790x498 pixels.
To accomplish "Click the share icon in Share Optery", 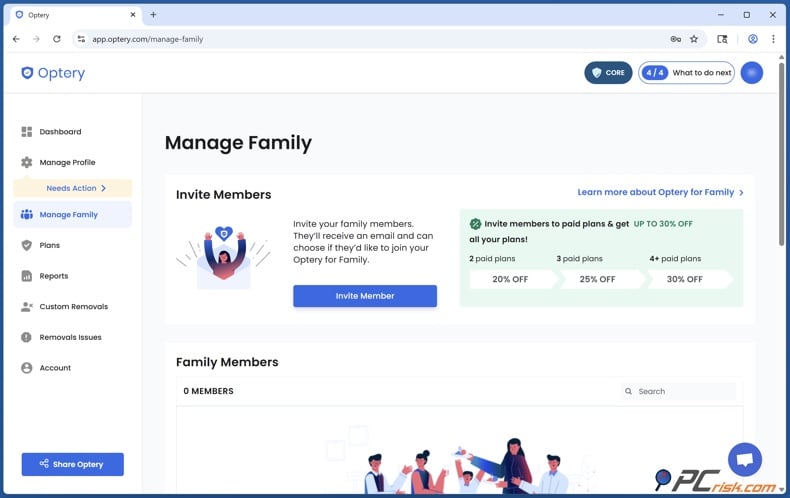I will pos(44,463).
